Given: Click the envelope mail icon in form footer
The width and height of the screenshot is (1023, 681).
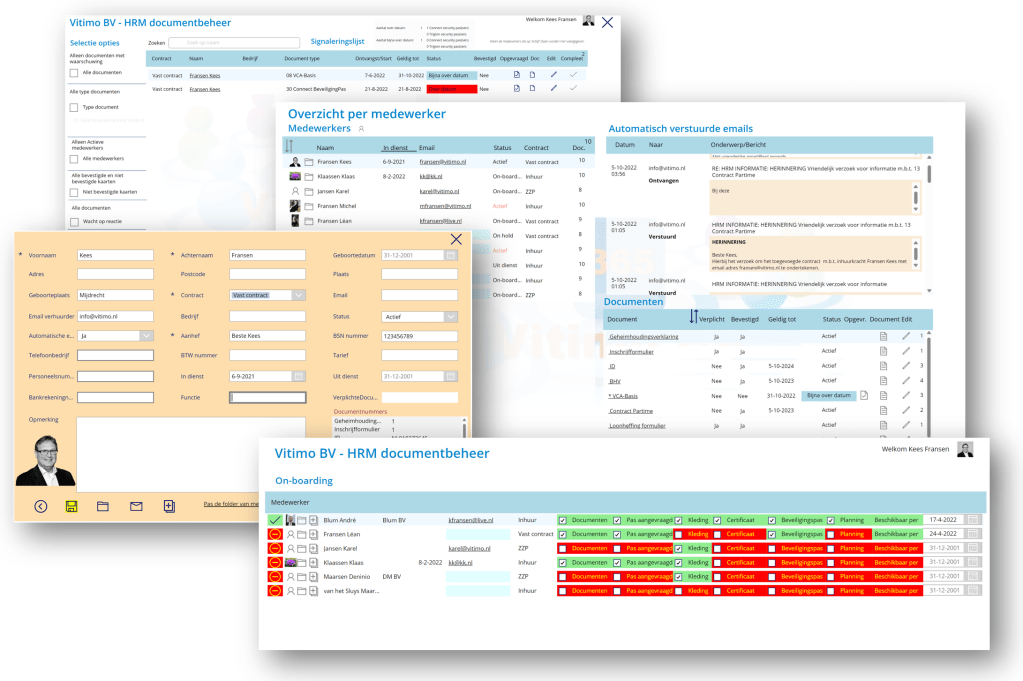Looking at the screenshot, I should [136, 506].
